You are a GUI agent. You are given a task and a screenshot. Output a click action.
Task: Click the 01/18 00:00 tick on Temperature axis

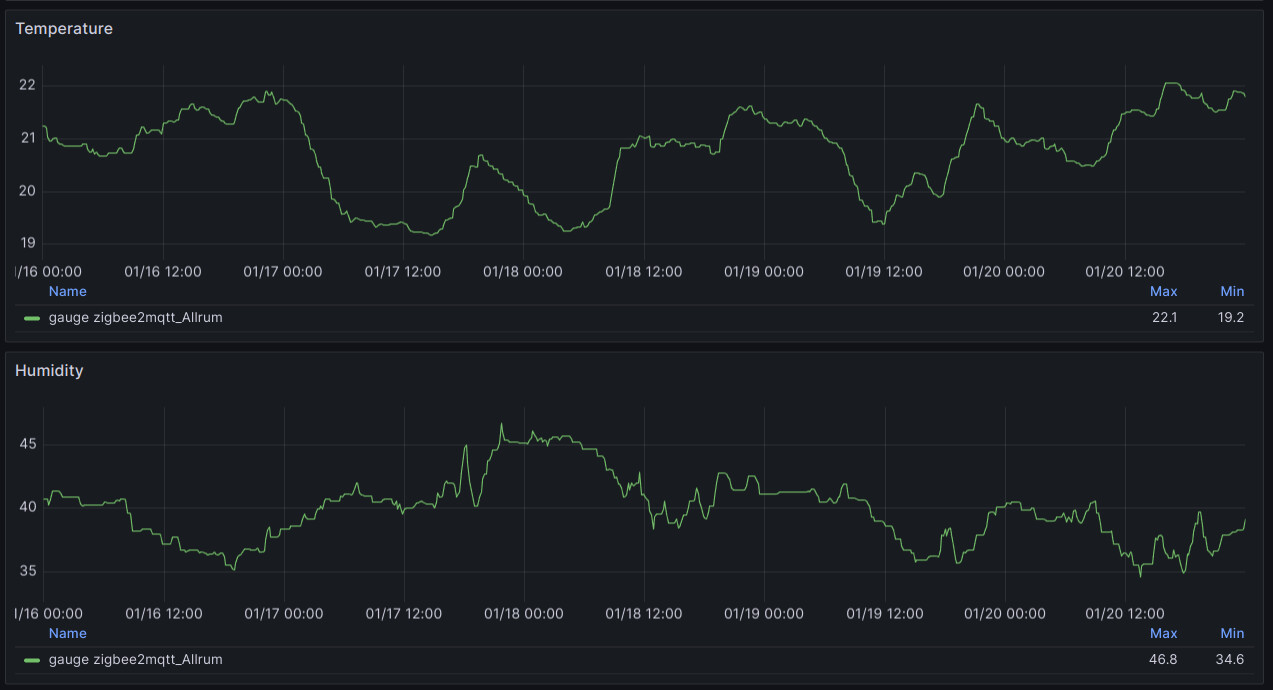pyautogui.click(x=523, y=272)
